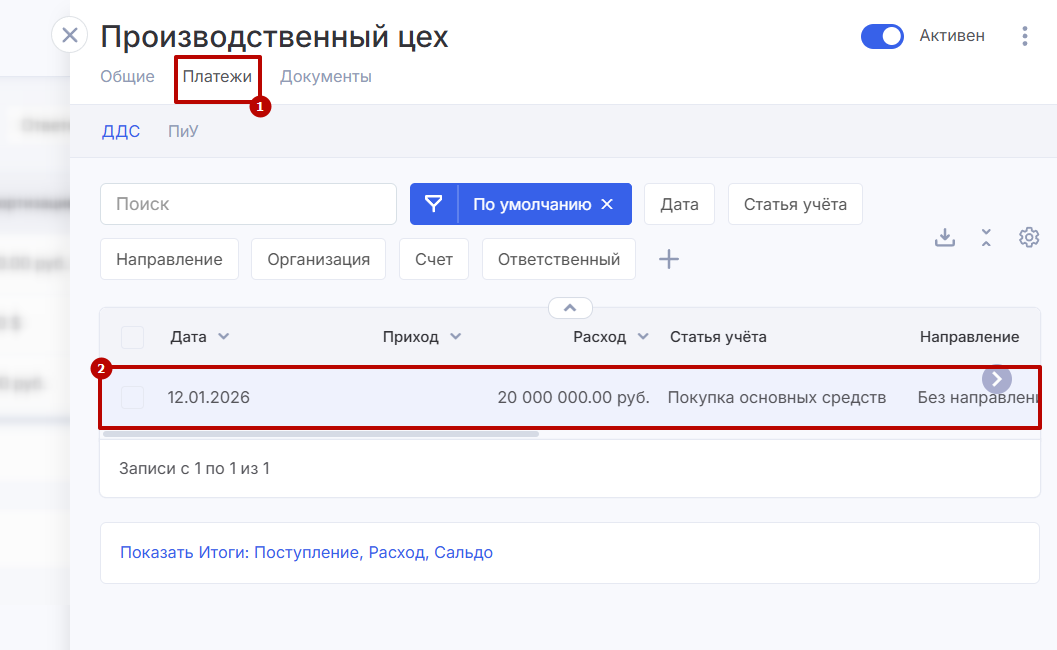
Task: Open the ПиУ sub-tab
Action: coord(183,131)
